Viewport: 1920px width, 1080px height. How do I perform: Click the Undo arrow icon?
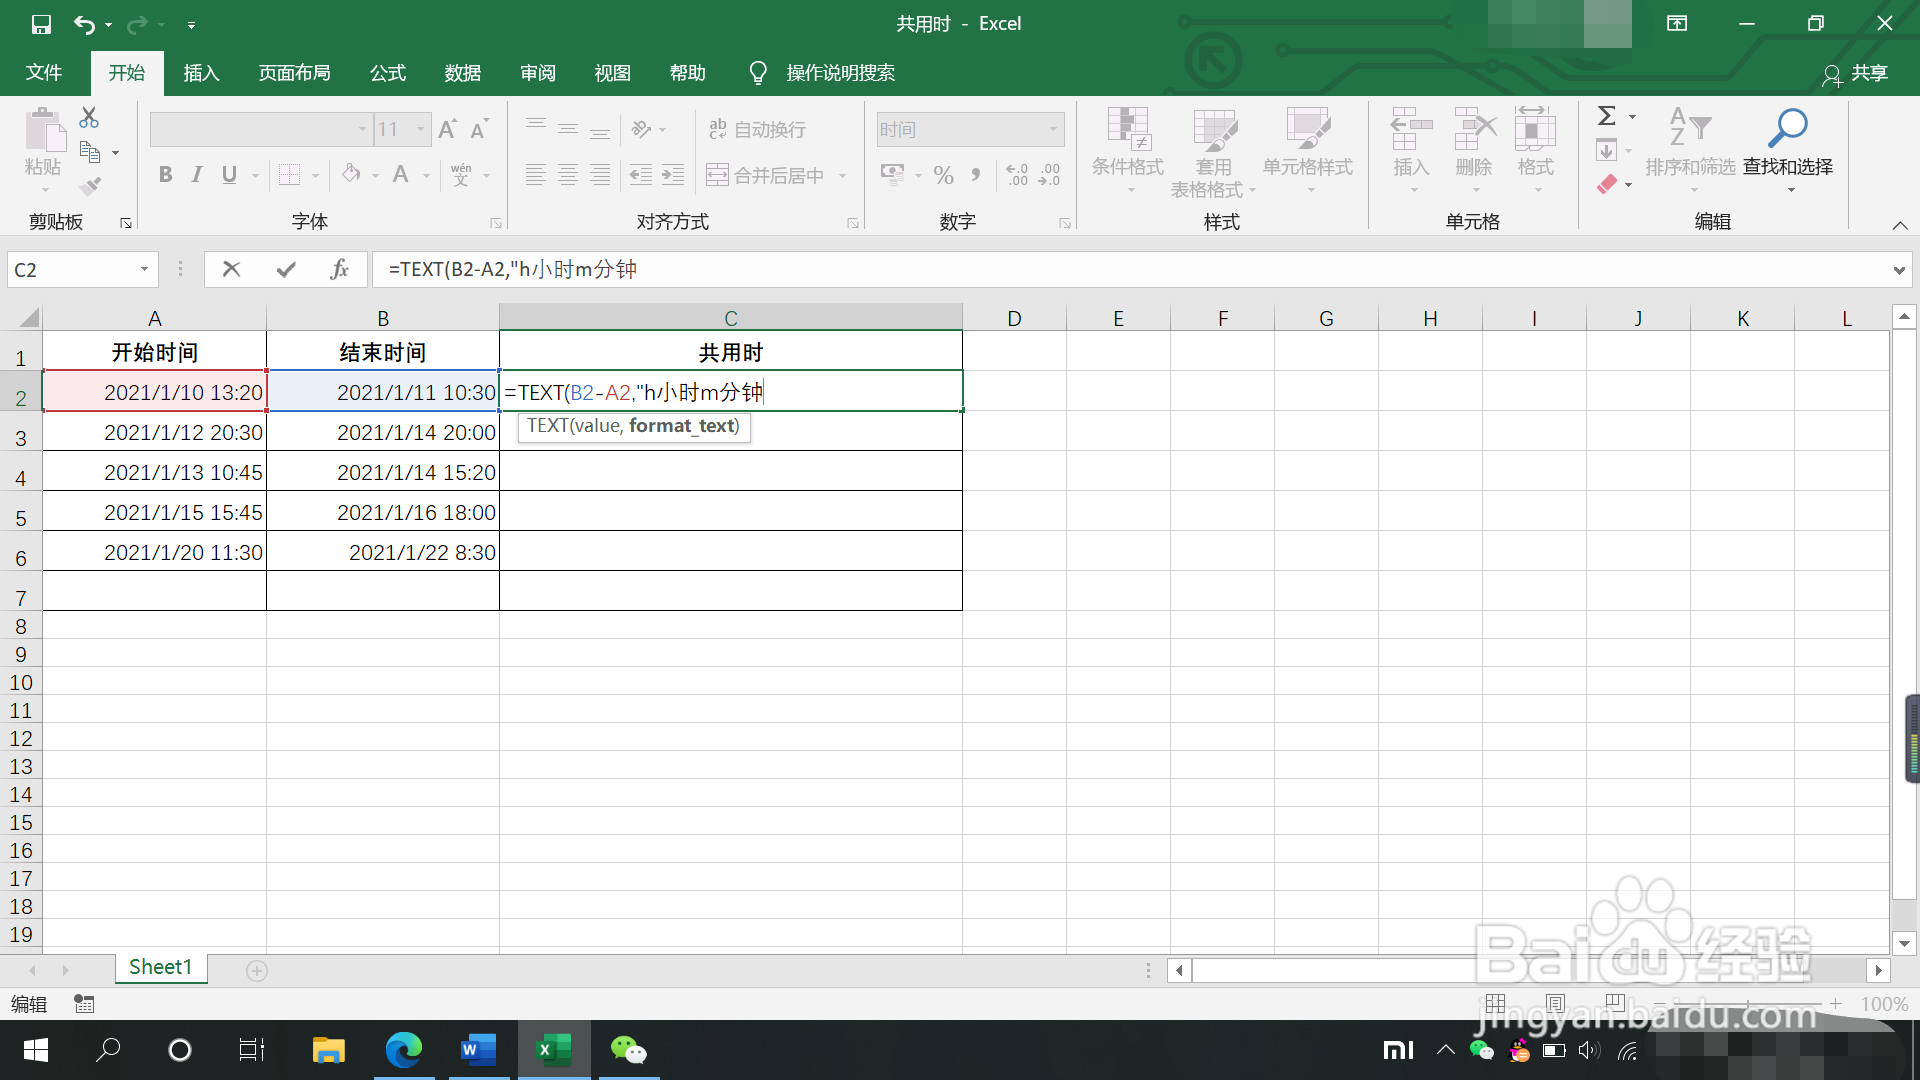point(84,24)
